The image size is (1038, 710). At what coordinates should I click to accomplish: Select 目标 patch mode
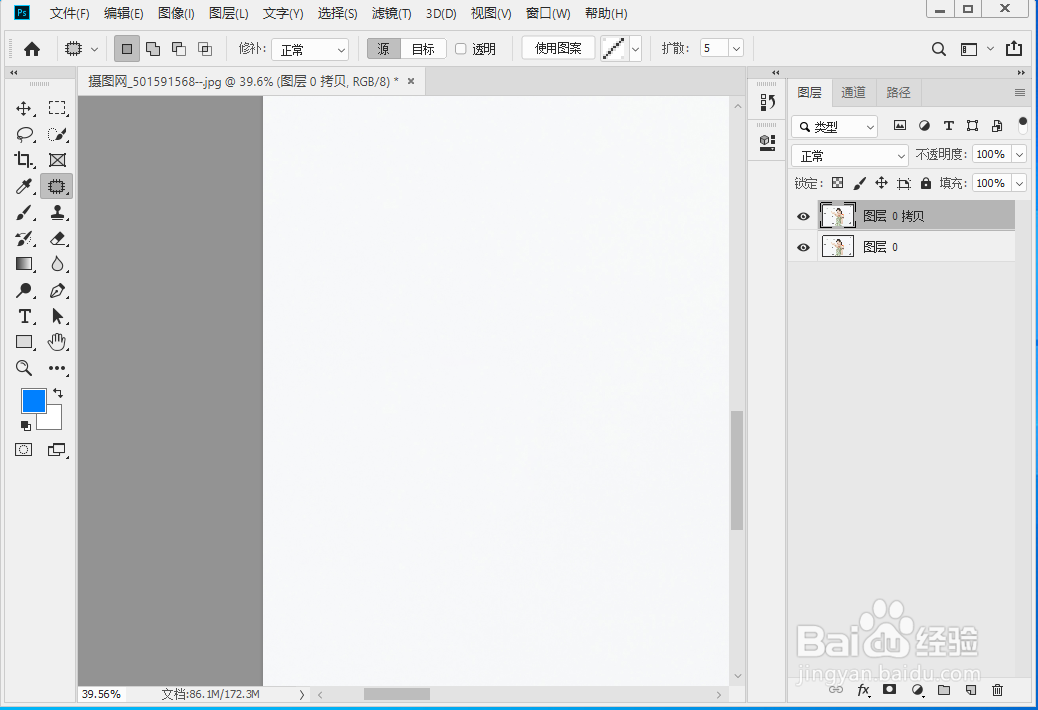423,49
